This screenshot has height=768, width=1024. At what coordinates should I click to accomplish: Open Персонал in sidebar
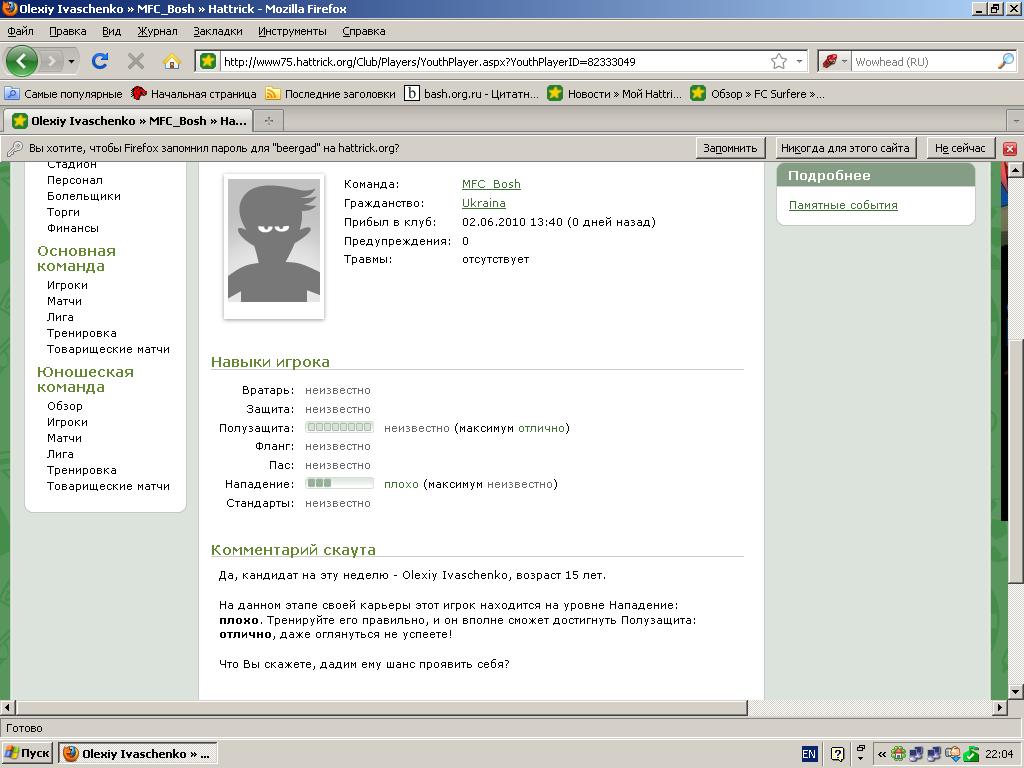pyautogui.click(x=74, y=180)
